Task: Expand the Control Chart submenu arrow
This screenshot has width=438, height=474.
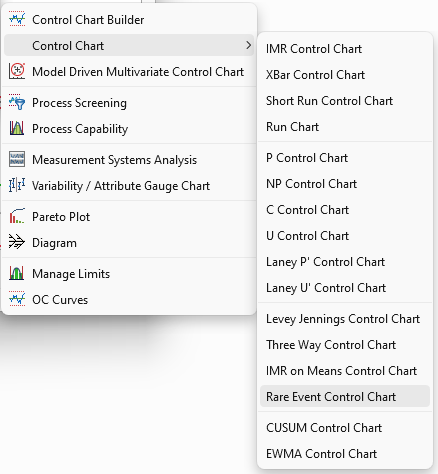Action: pyautogui.click(x=248, y=45)
